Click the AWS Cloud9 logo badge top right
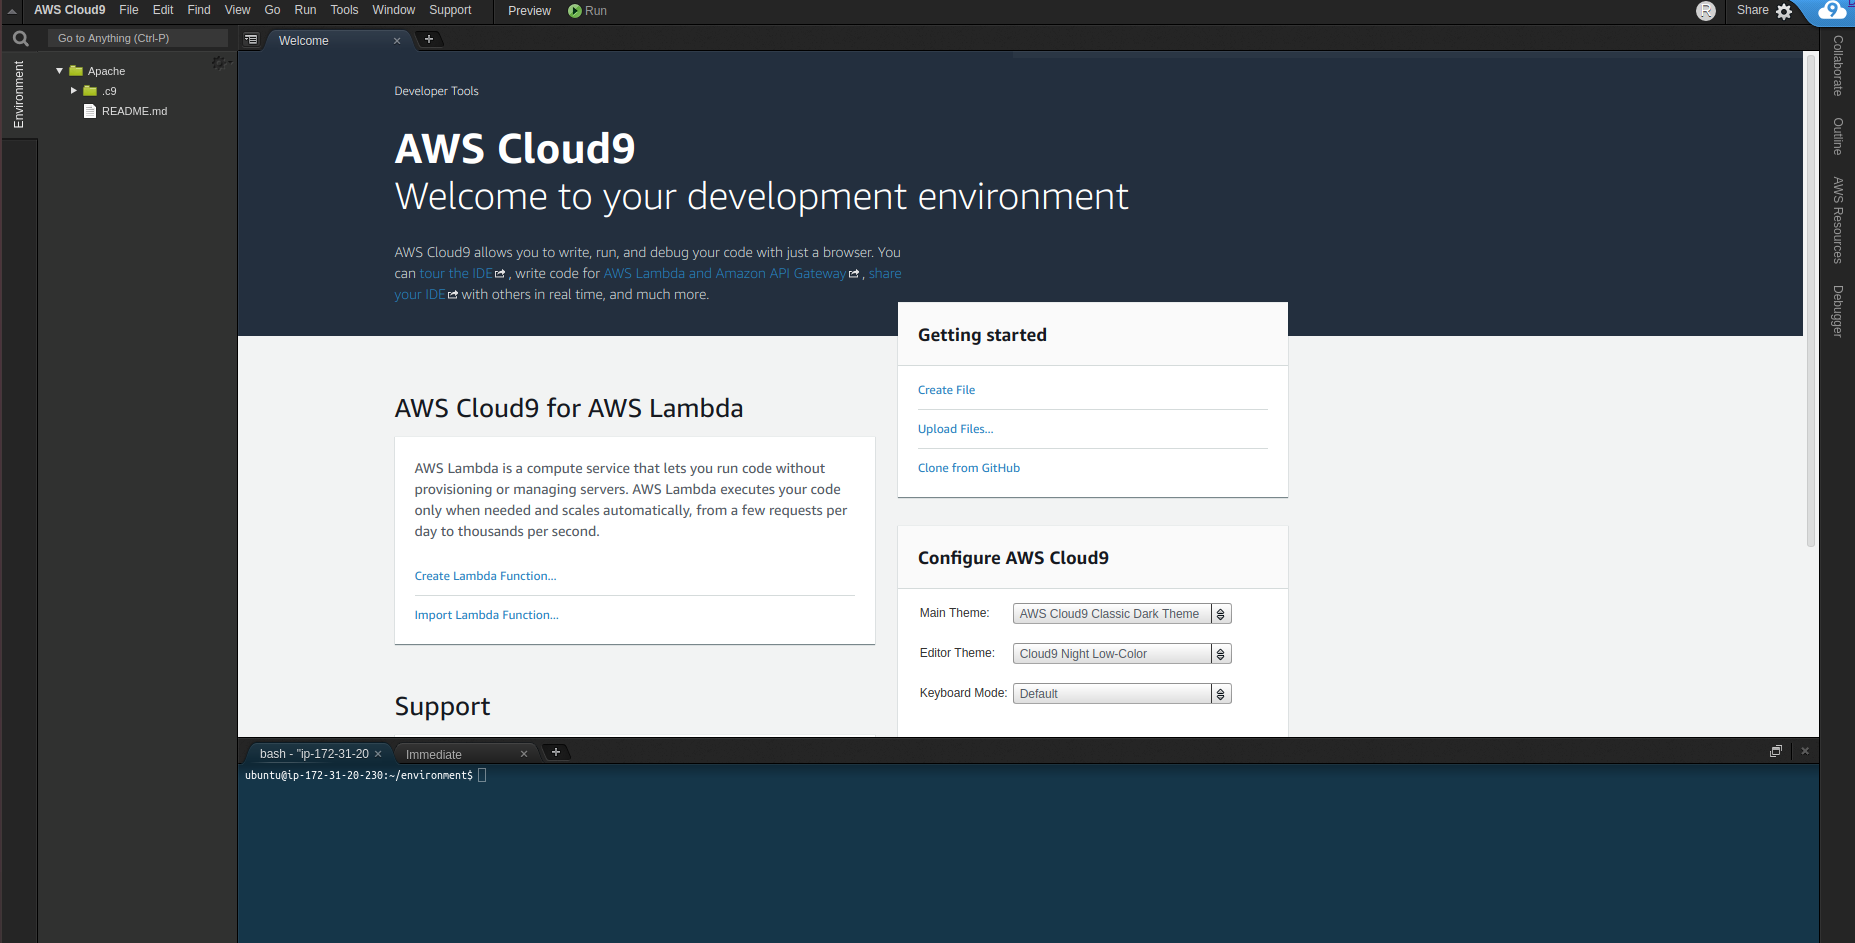This screenshot has height=943, width=1855. pos(1830,11)
